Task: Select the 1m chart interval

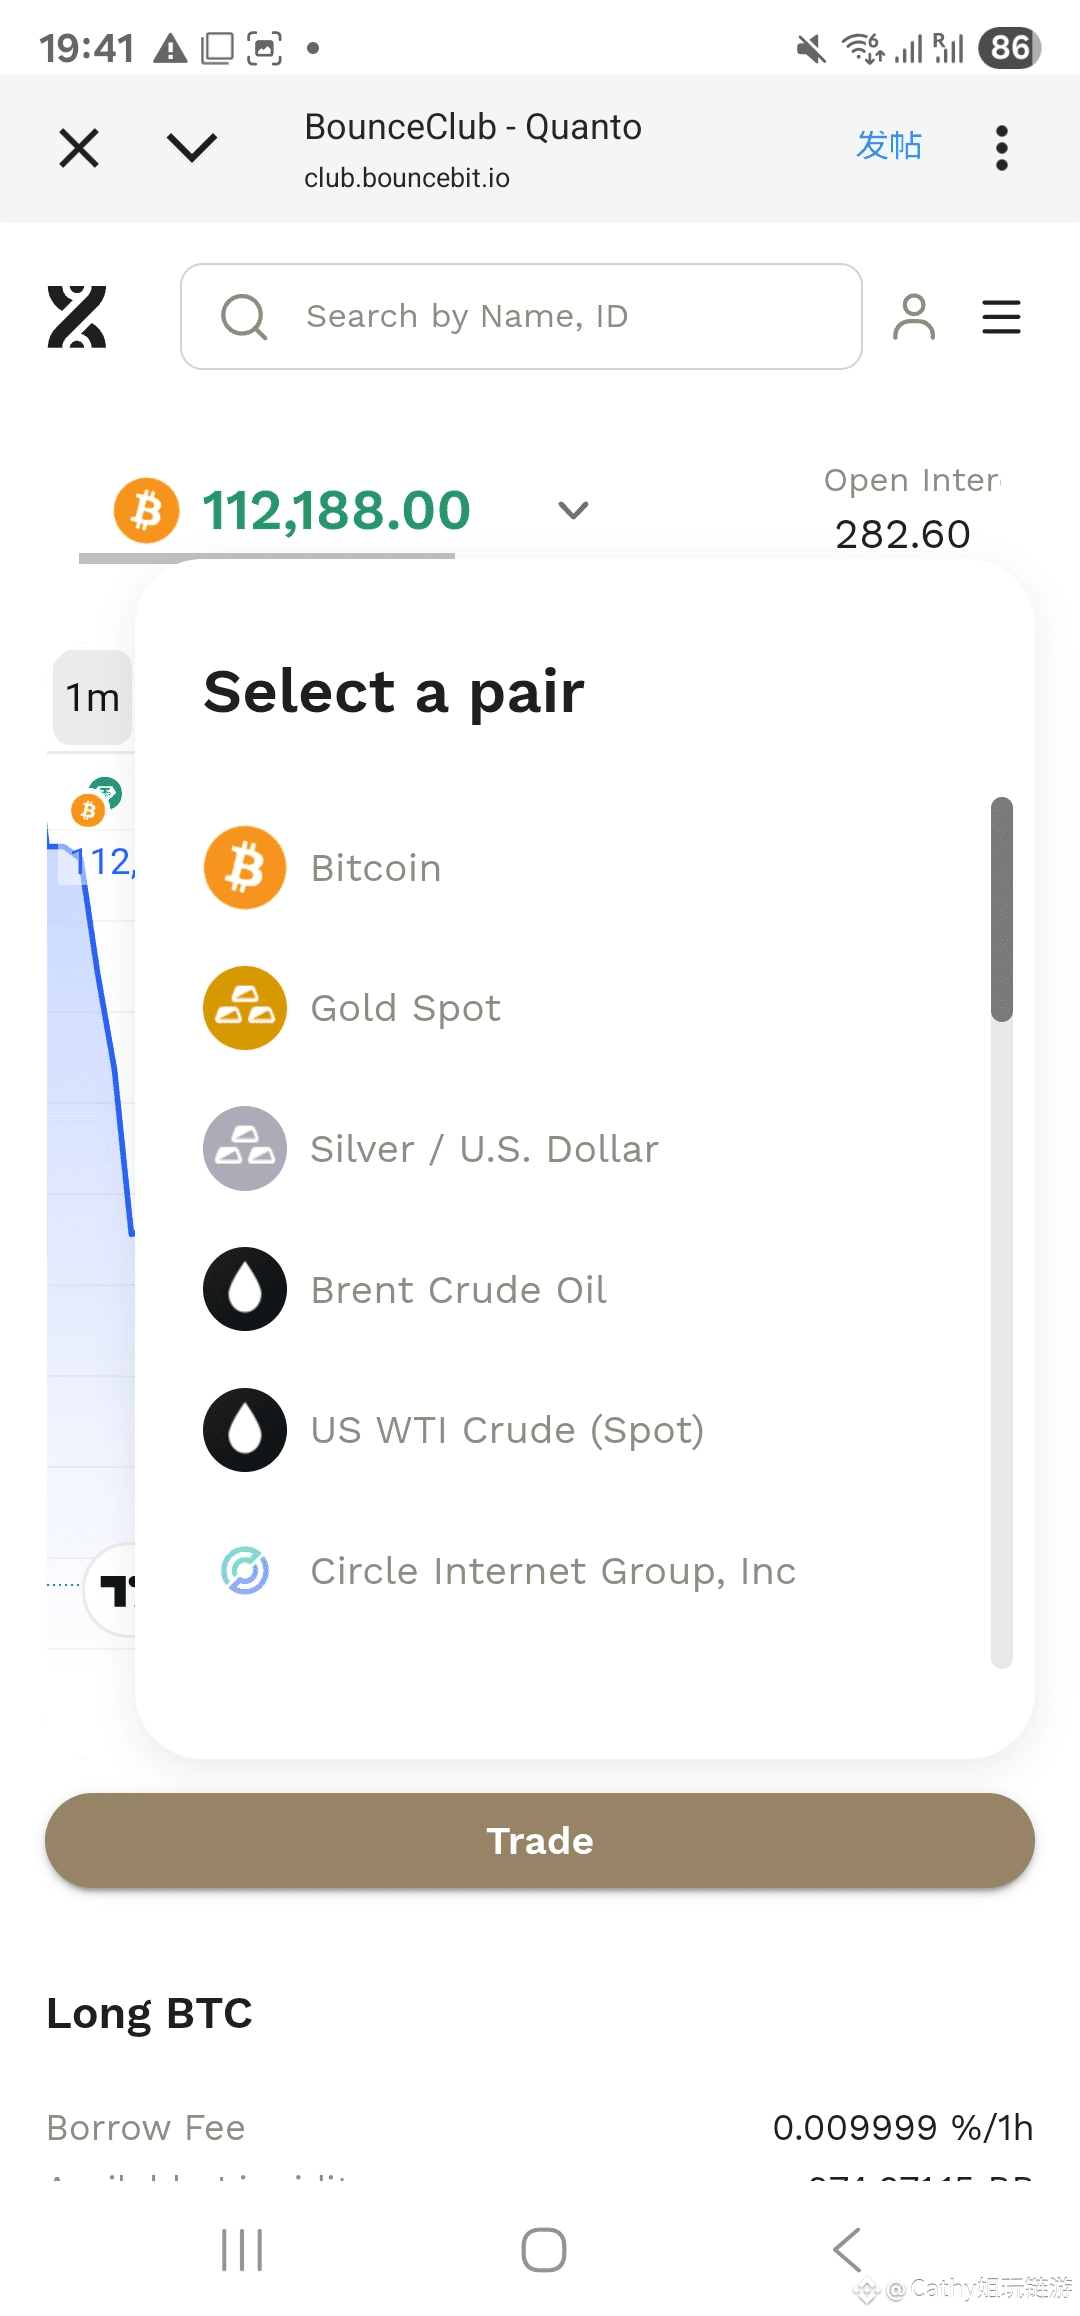Action: 92,697
